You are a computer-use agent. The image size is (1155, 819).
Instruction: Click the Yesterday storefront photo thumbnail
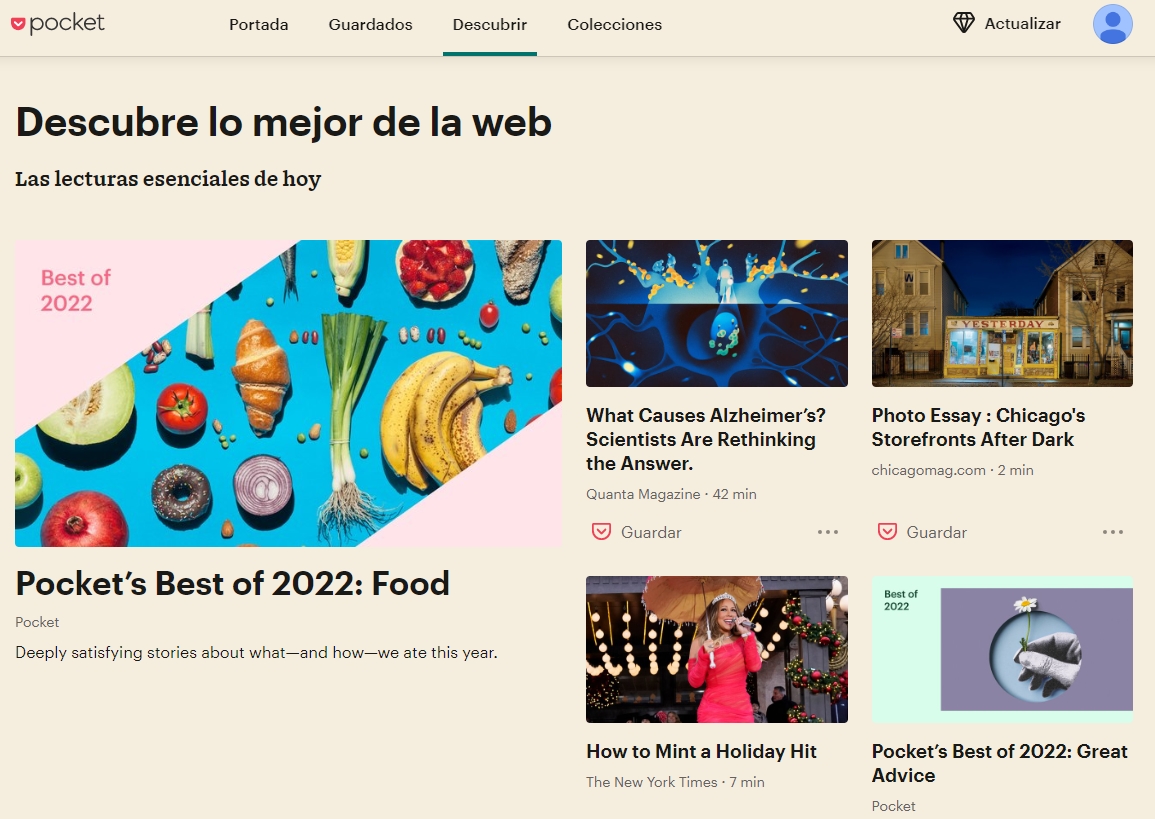(x=1002, y=313)
